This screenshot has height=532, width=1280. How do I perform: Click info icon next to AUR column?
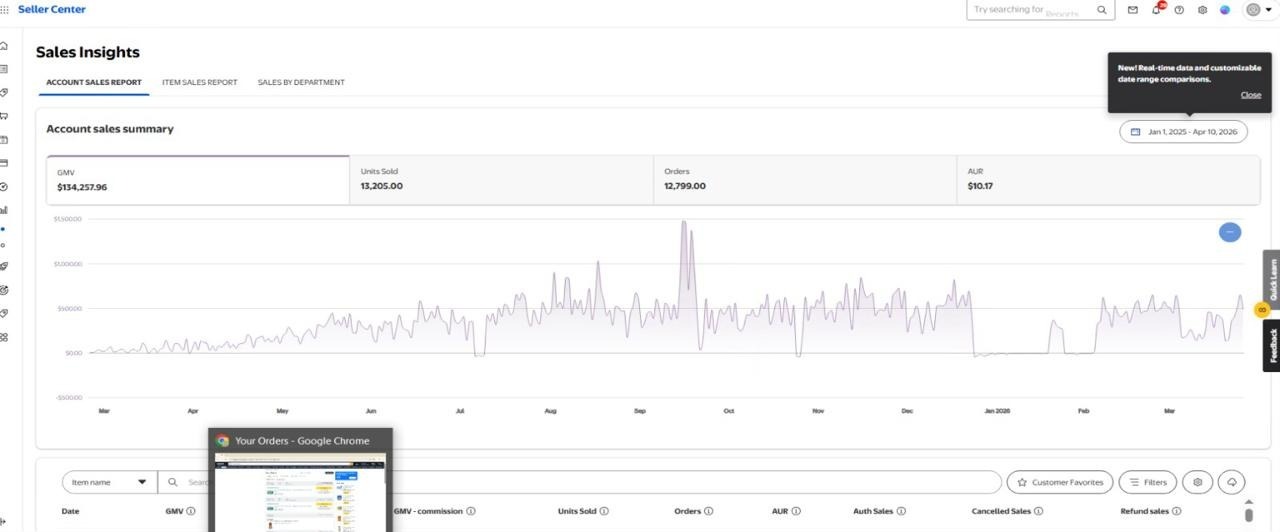click(796, 511)
